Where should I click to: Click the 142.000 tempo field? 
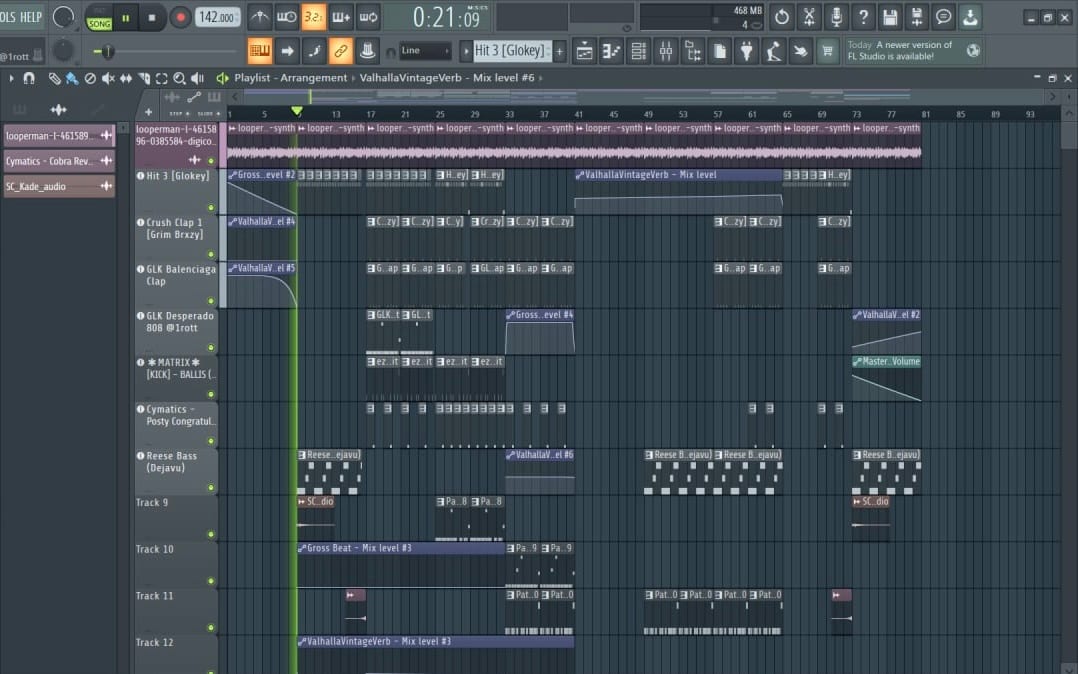217,17
